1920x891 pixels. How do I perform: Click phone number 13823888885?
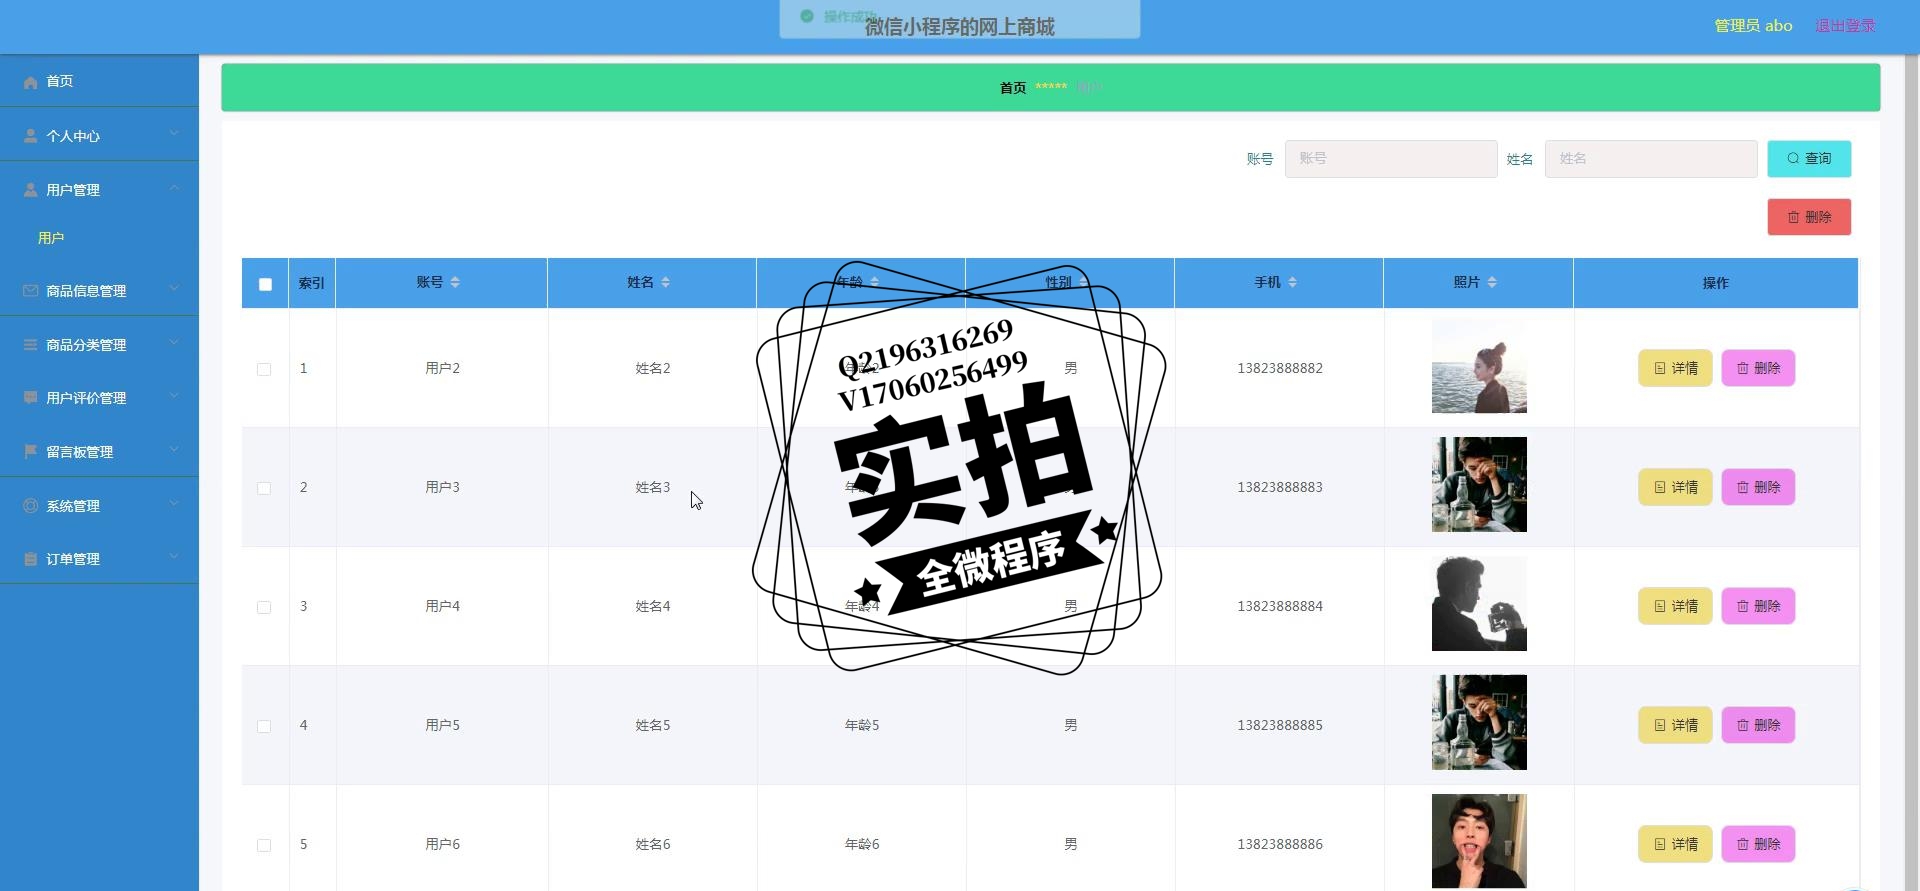[x=1280, y=725]
